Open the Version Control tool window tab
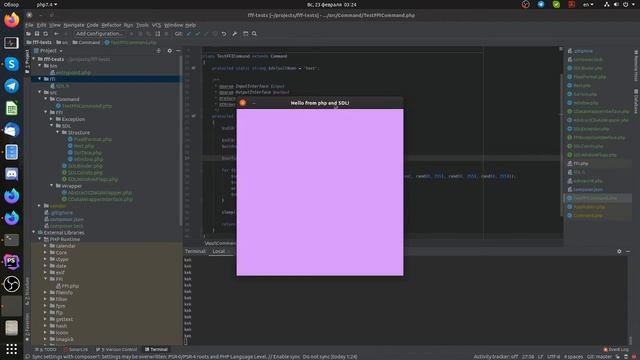Image resolution: width=640 pixels, height=360 pixels. 116,349
